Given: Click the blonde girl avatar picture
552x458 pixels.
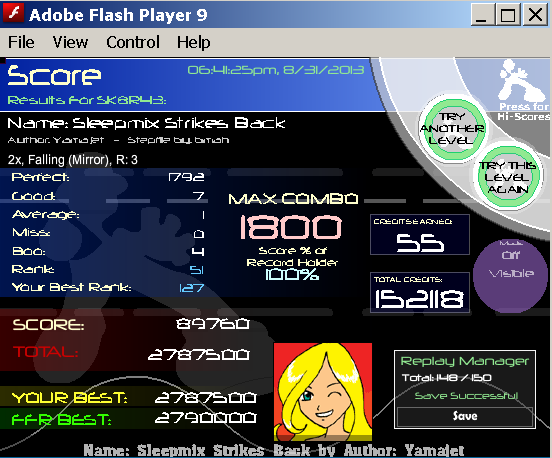Looking at the screenshot, I should pos(323,391).
